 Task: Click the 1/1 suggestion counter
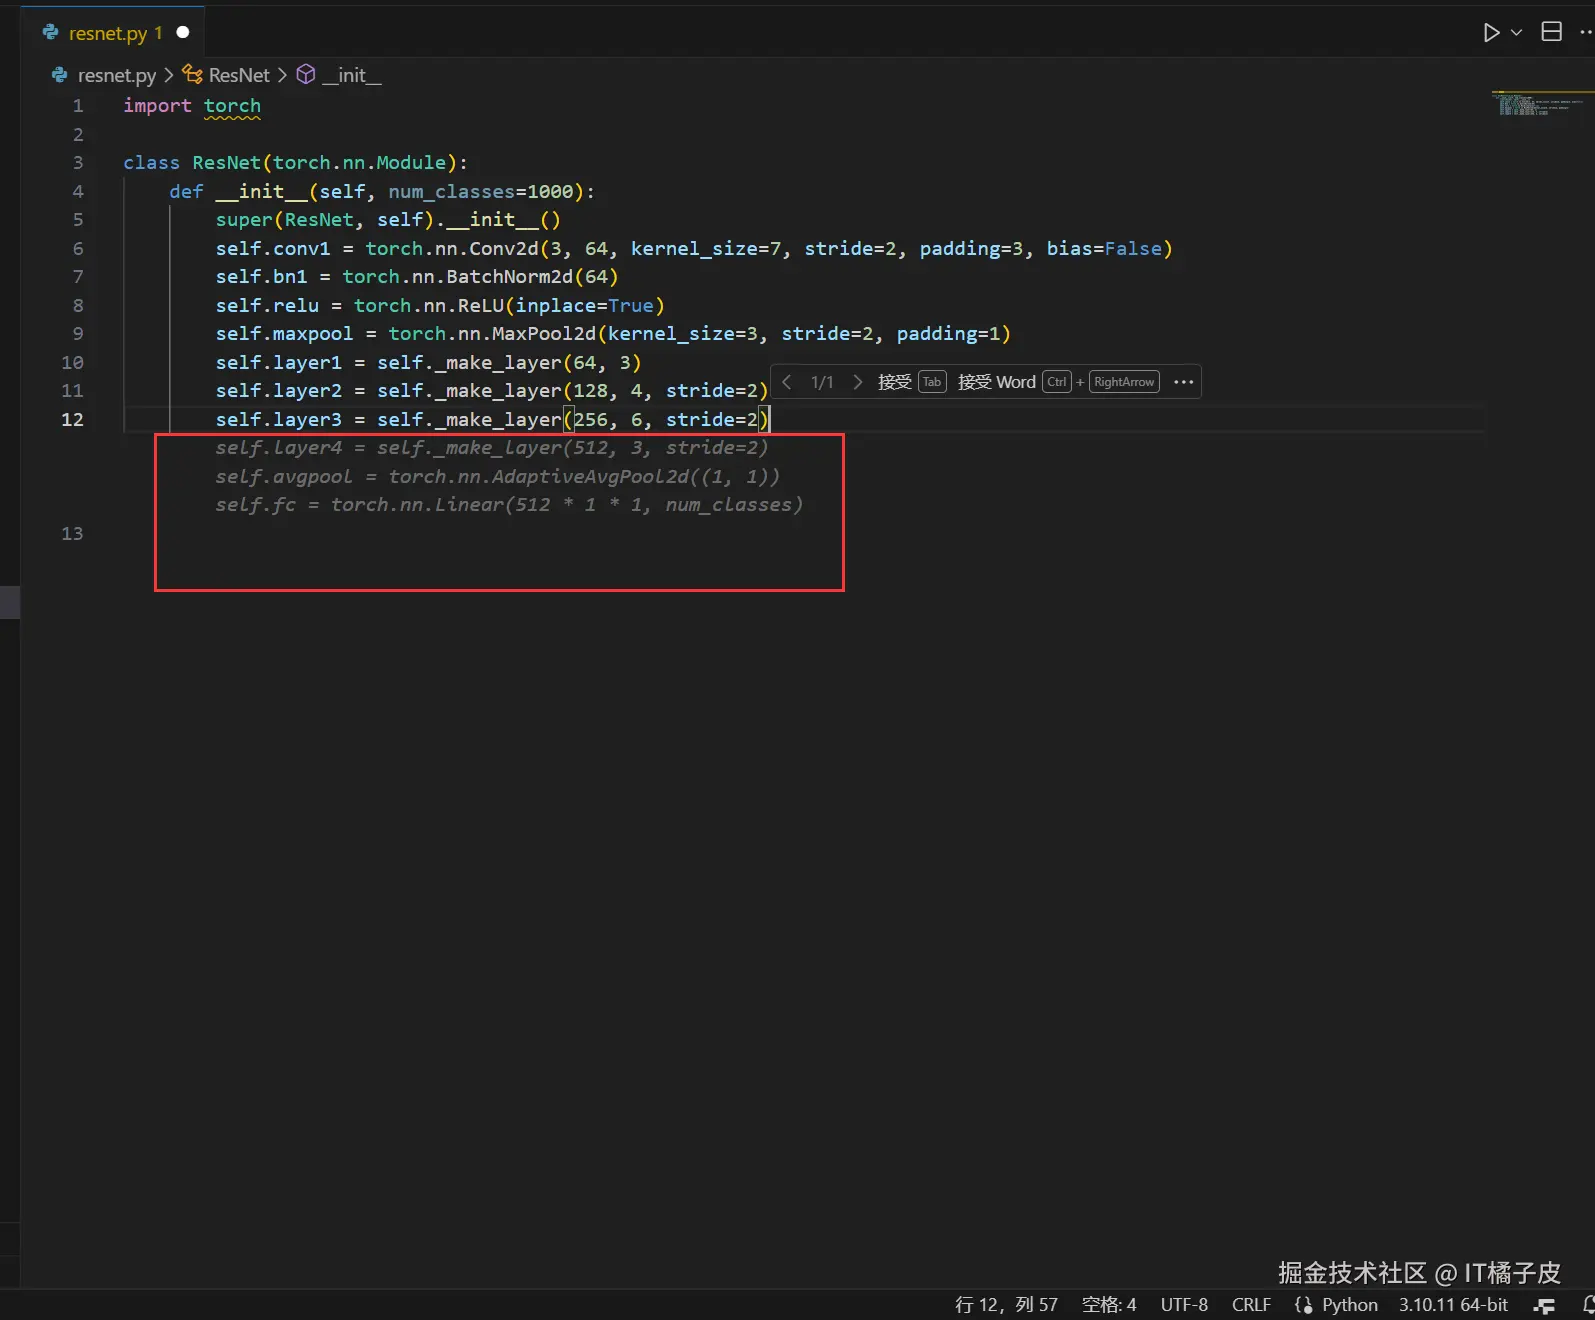click(x=822, y=382)
